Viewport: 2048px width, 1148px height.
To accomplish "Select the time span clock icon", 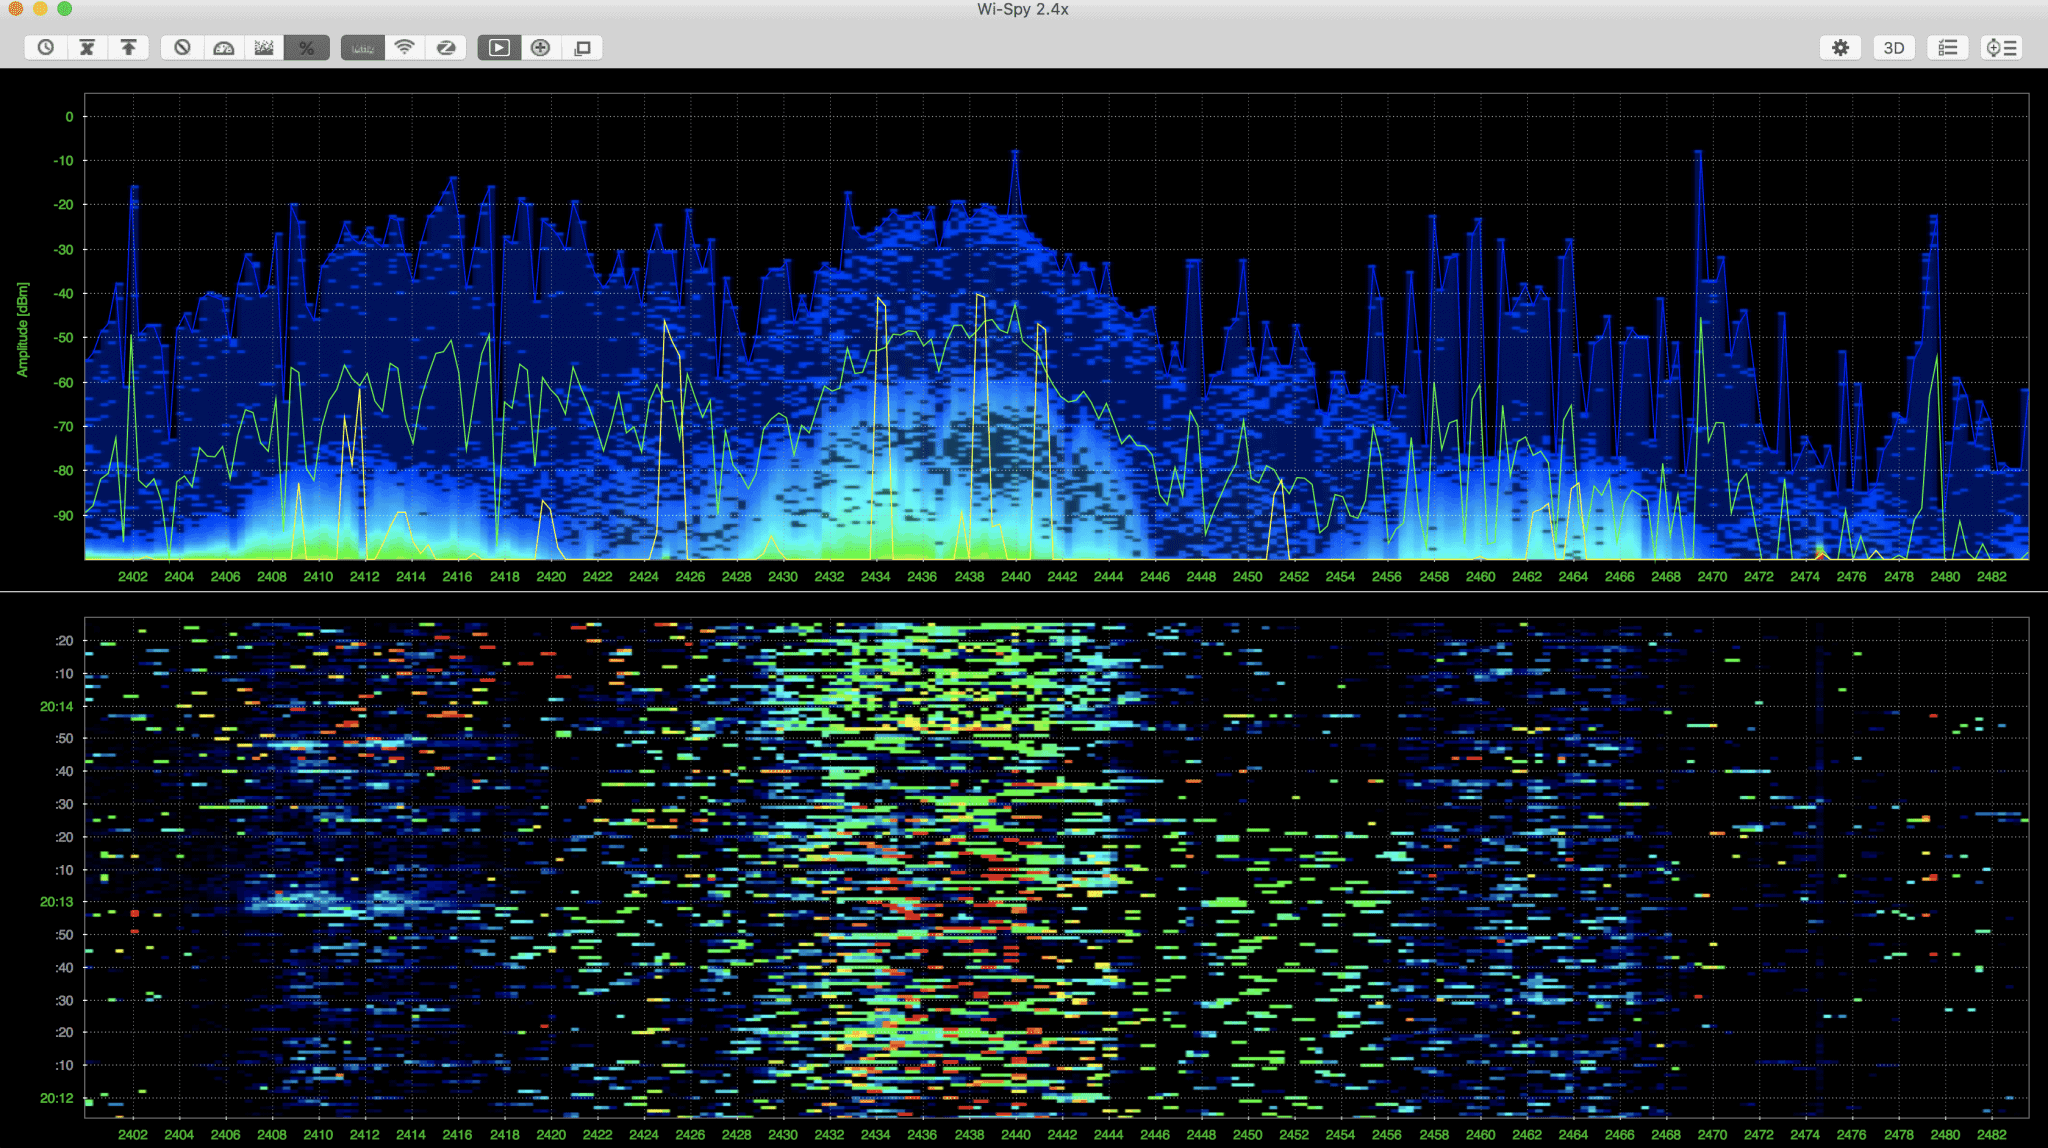I will tap(45, 47).
